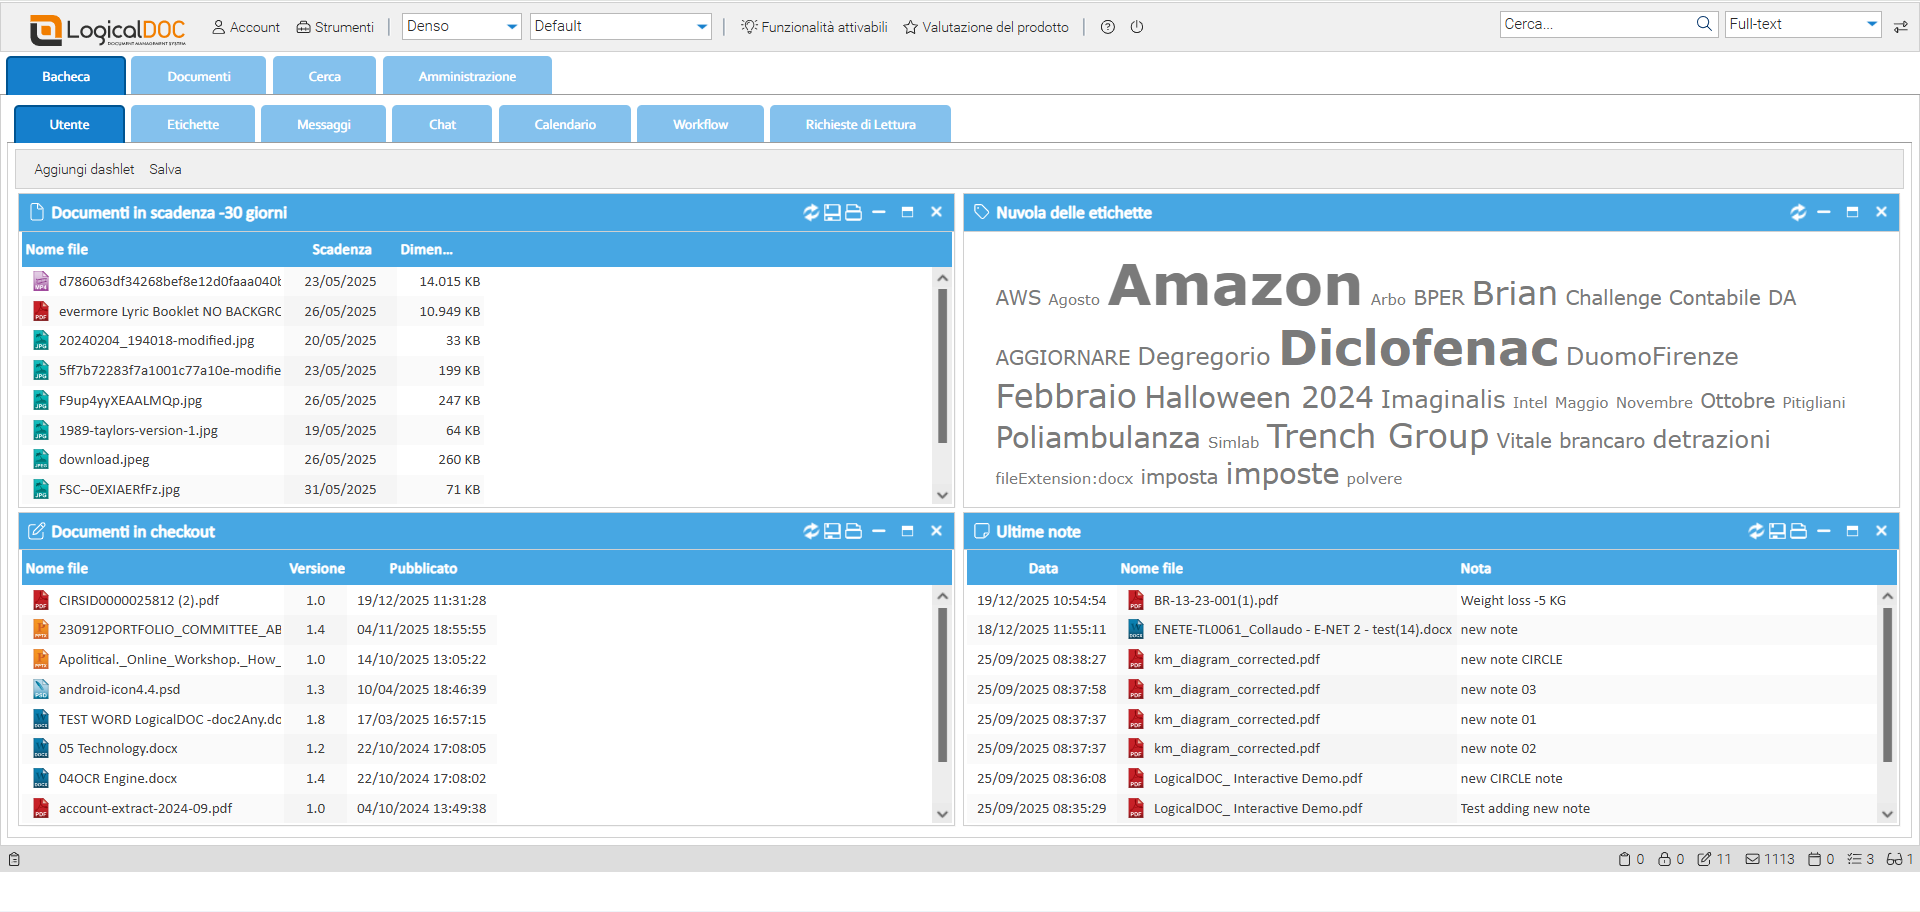This screenshot has width=1920, height=912.
Task: Select the Messaggi sub-tab
Action: tap(323, 124)
